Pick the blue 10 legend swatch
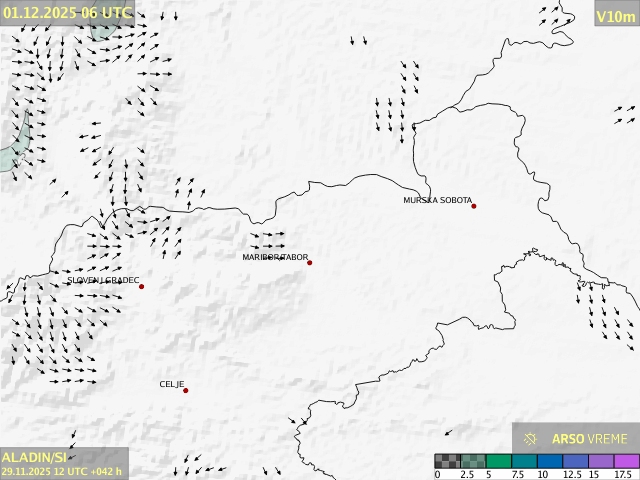Image resolution: width=640 pixels, height=480 pixels. click(x=549, y=461)
